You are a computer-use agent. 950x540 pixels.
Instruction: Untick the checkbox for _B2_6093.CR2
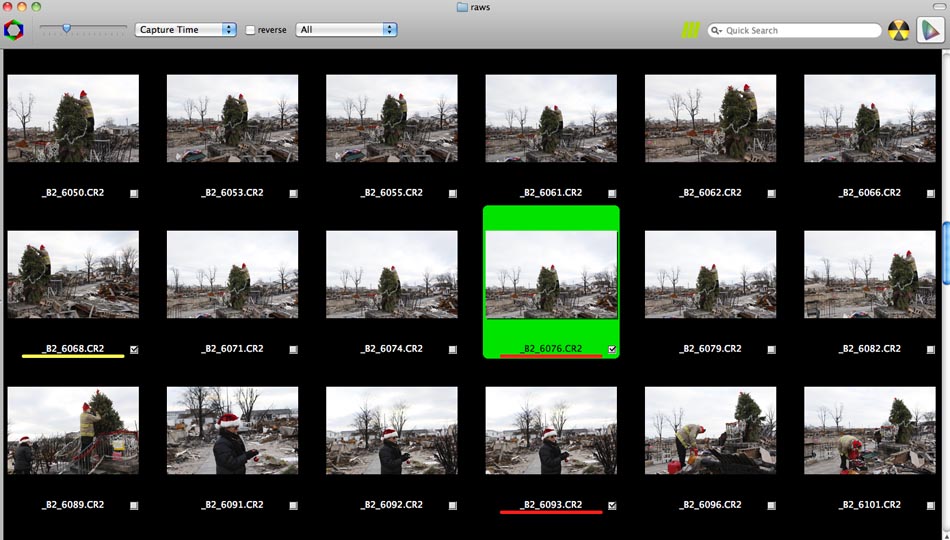612,505
